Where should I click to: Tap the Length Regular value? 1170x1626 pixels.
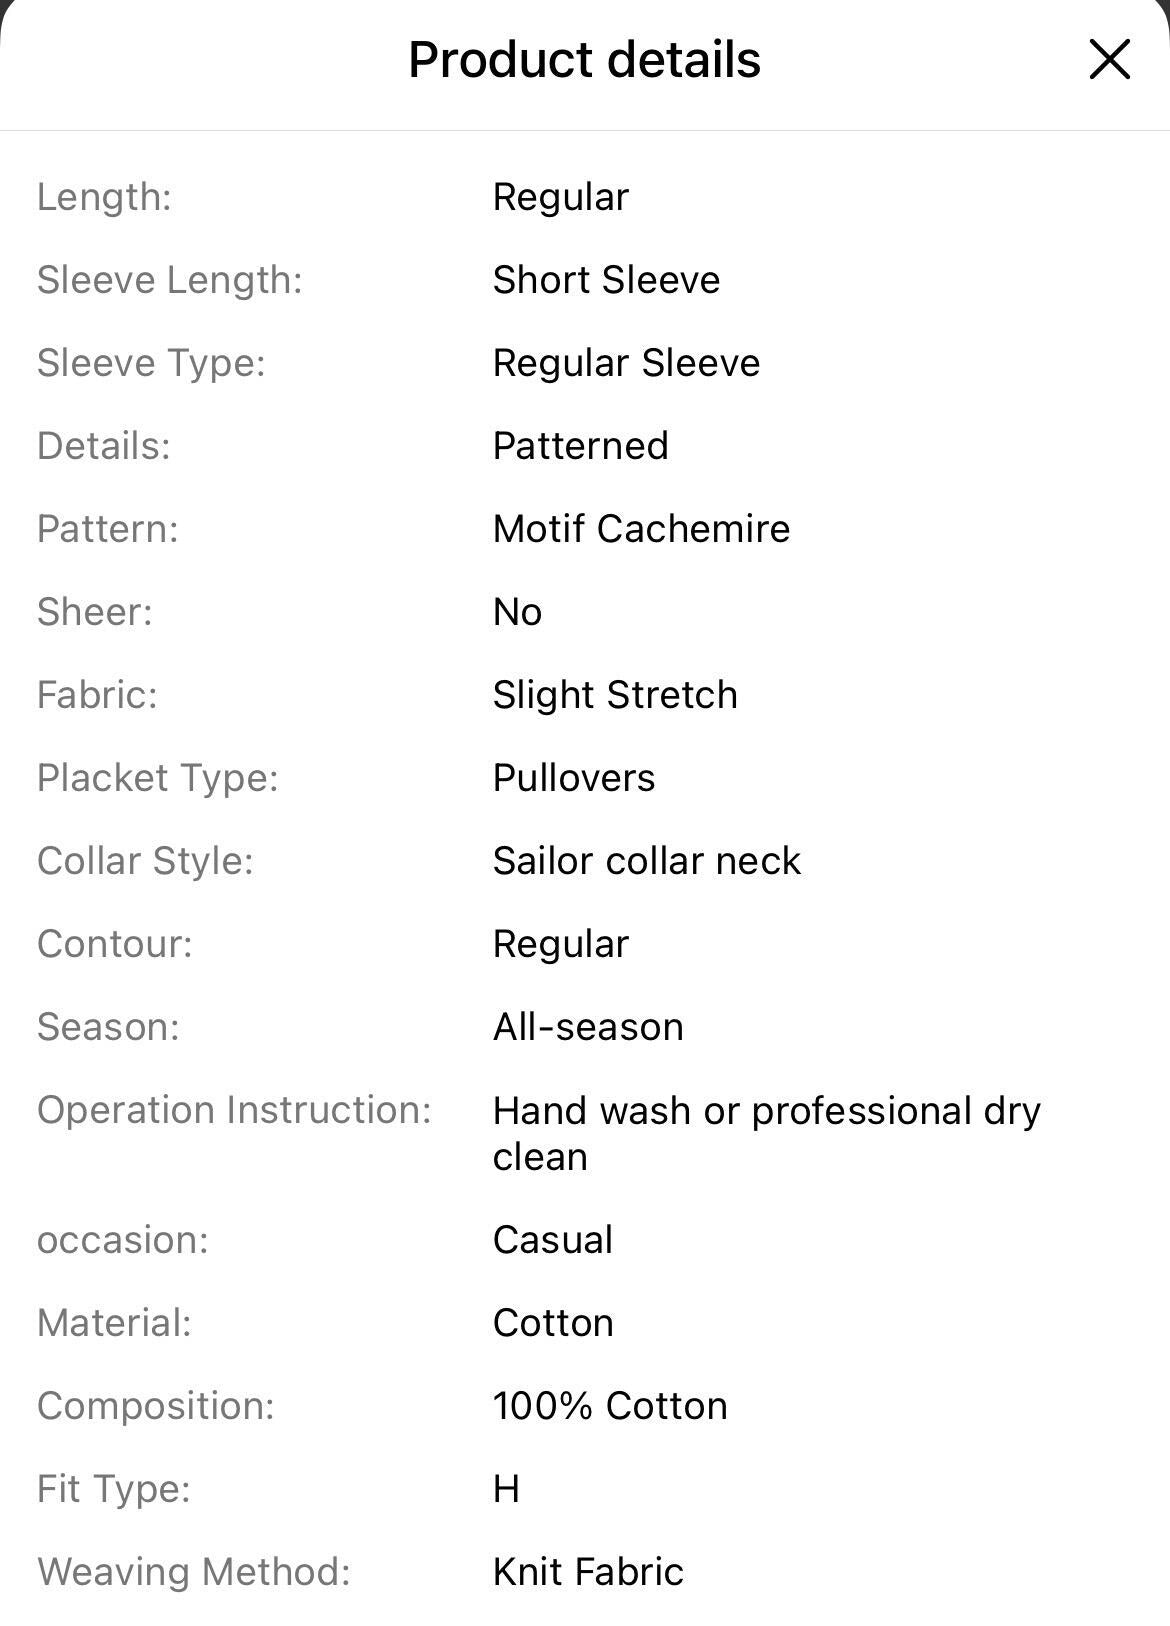[x=561, y=197]
